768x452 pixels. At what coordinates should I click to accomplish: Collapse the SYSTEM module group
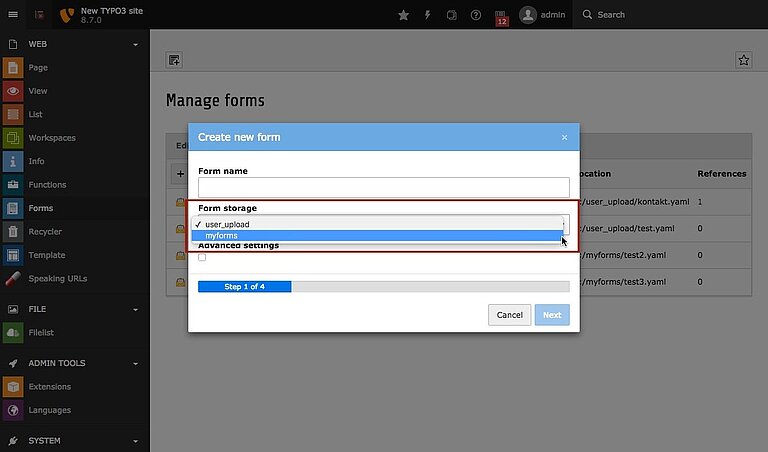tap(136, 441)
